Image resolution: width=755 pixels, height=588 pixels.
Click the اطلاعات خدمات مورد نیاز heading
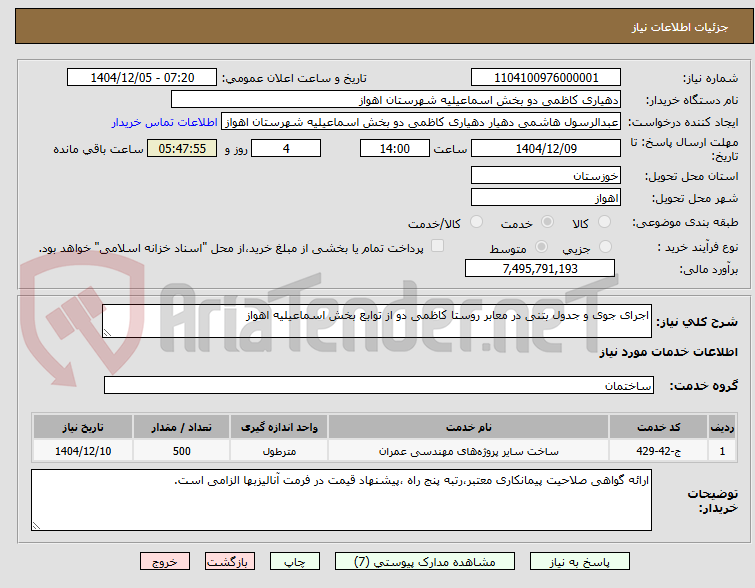point(668,352)
